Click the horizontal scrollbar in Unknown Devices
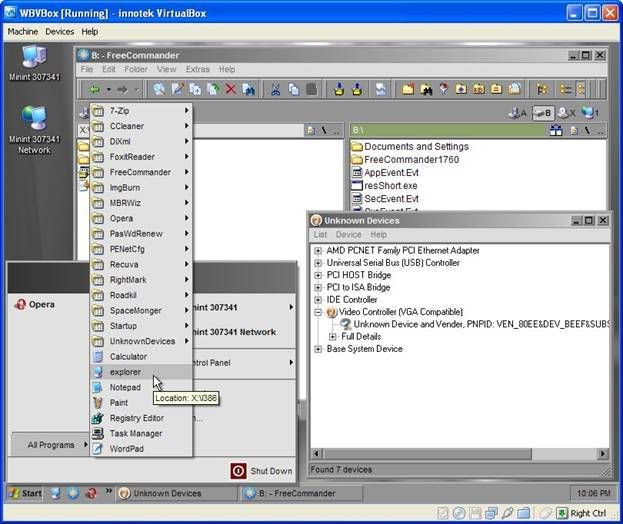Image resolution: width=623 pixels, height=524 pixels. 428,453
